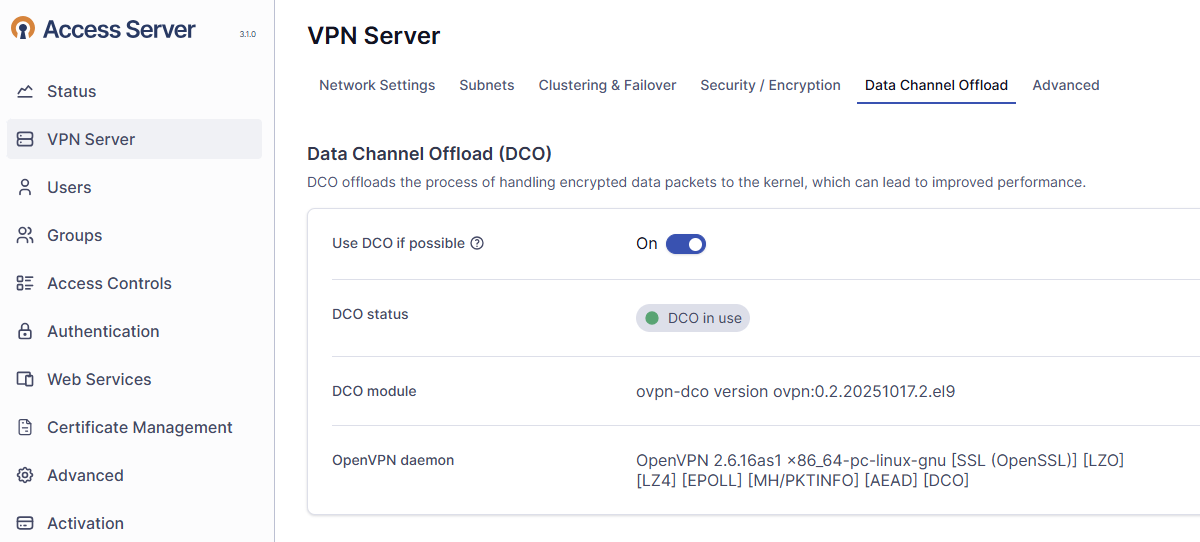Click the help icon beside Use DCO

(477, 243)
